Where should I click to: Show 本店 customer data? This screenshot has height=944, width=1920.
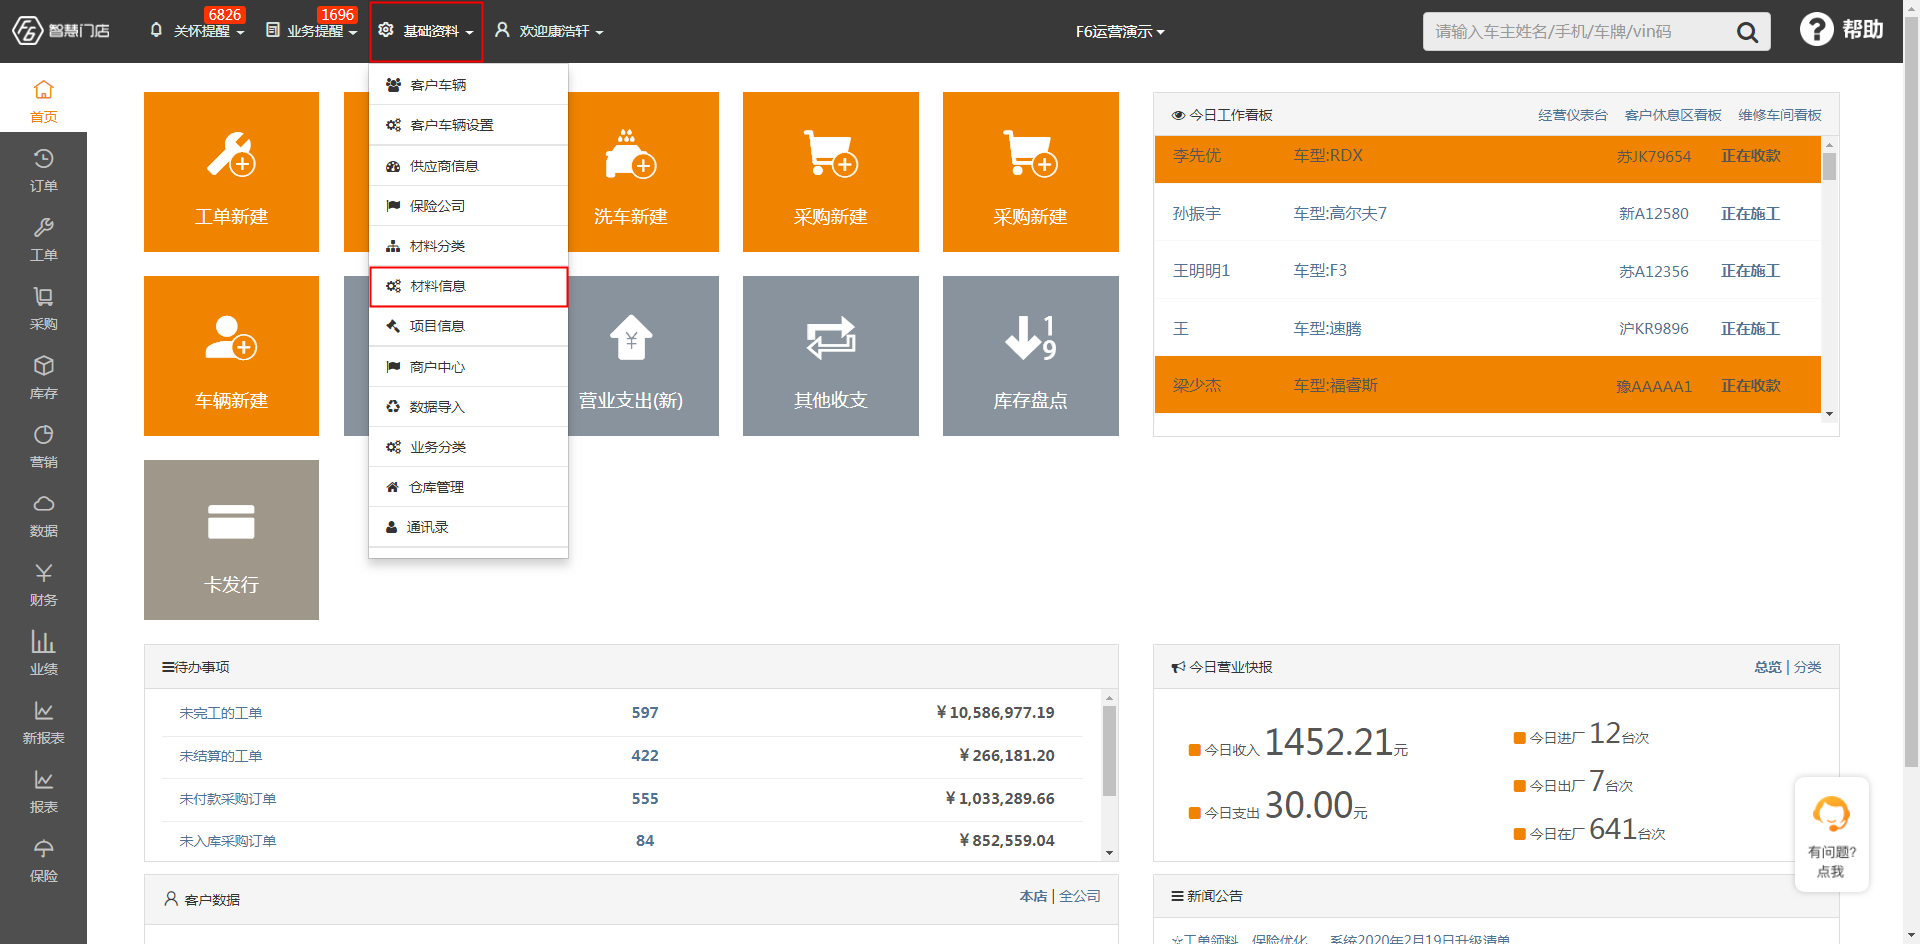tap(1033, 896)
